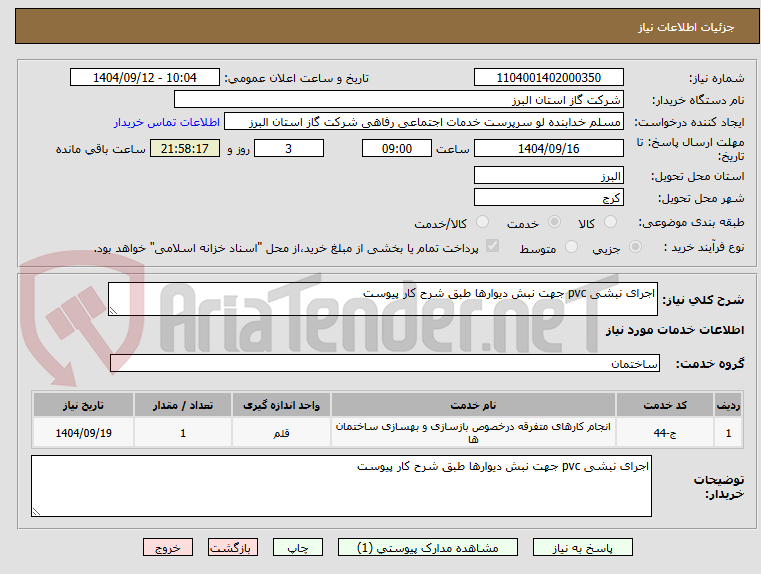761x574 pixels.
Task: Click the deadline date field 1404/09/16
Action: [x=548, y=148]
